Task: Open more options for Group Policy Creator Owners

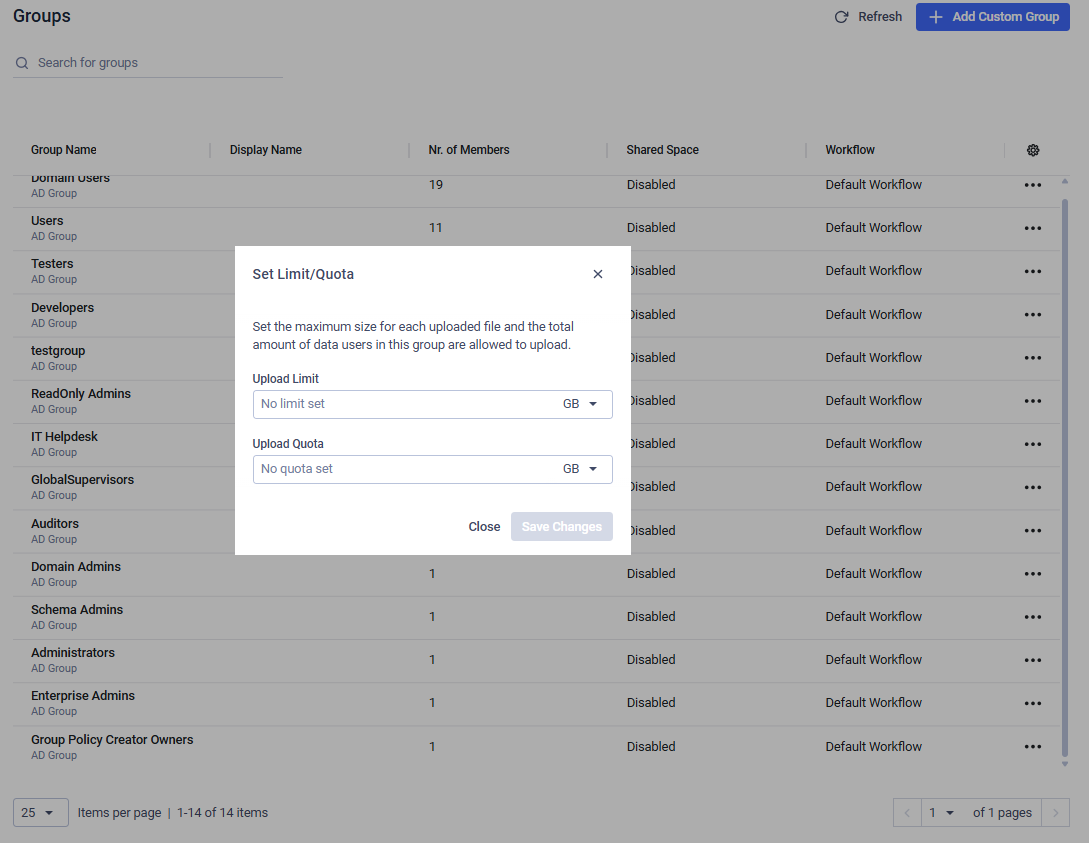Action: point(1033,747)
